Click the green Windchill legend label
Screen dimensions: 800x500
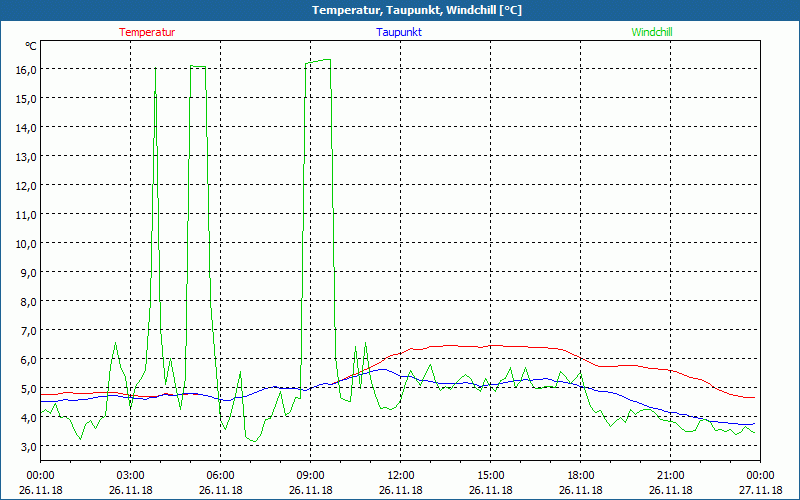pyautogui.click(x=652, y=32)
